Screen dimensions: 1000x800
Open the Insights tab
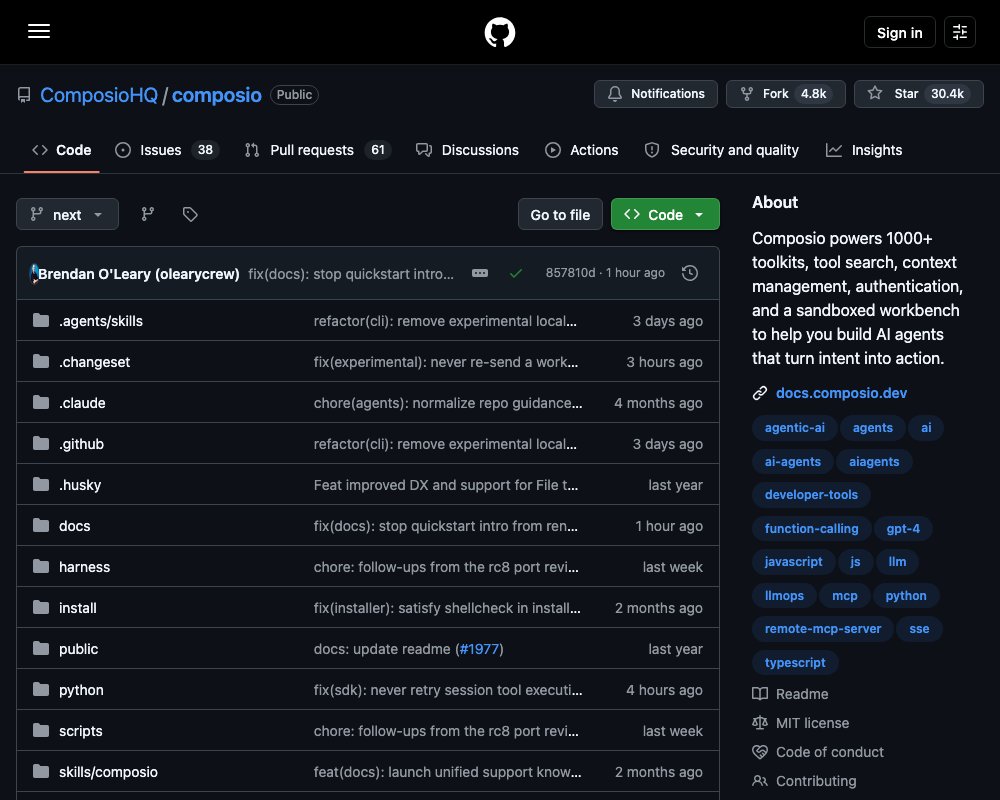(864, 150)
